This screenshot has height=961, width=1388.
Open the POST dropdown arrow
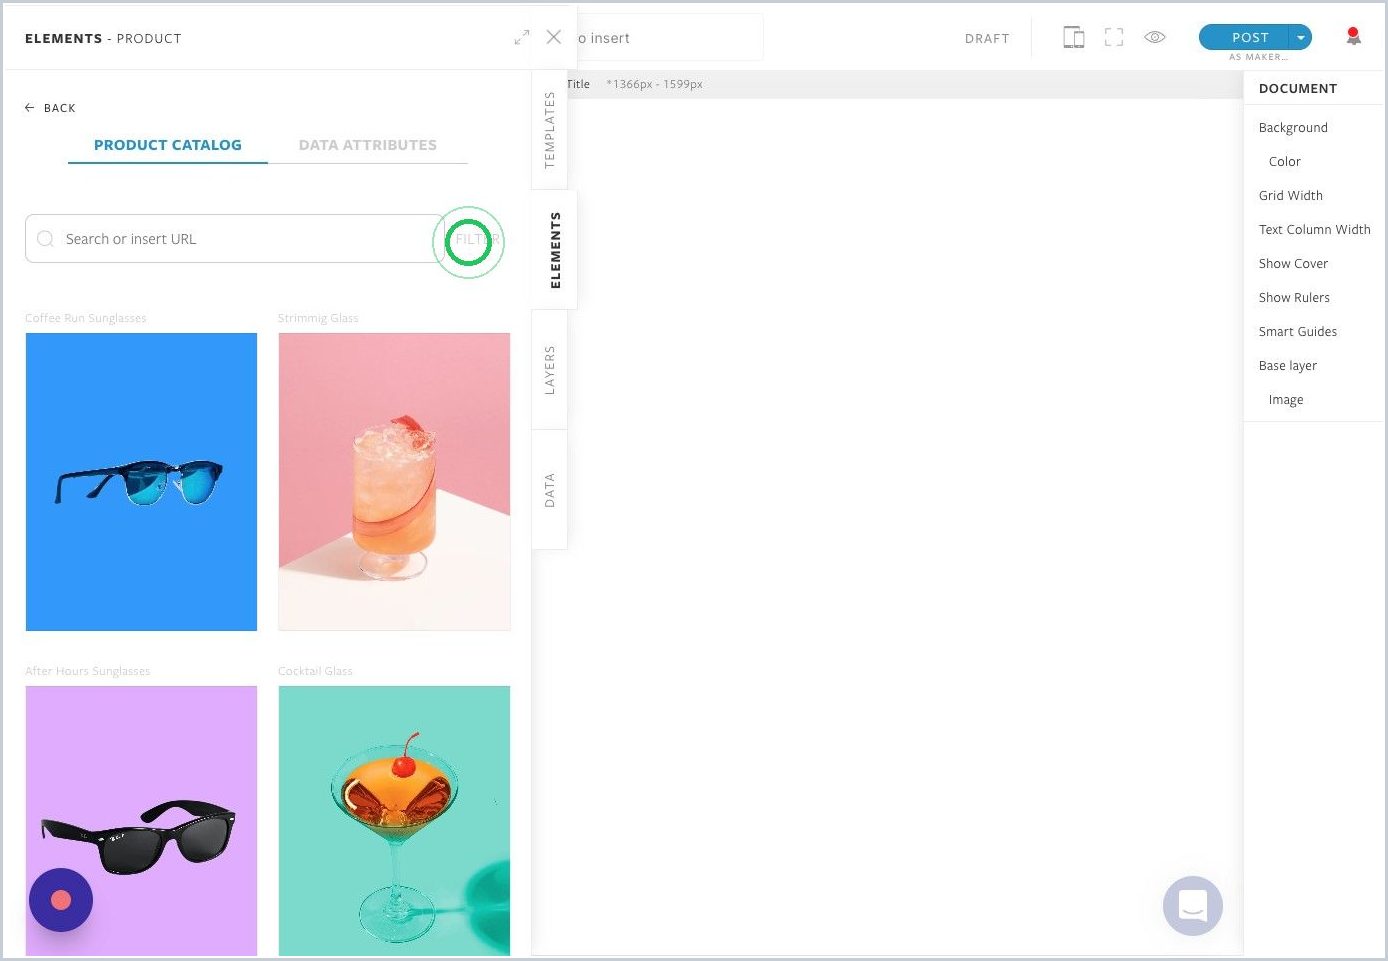pyautogui.click(x=1301, y=37)
